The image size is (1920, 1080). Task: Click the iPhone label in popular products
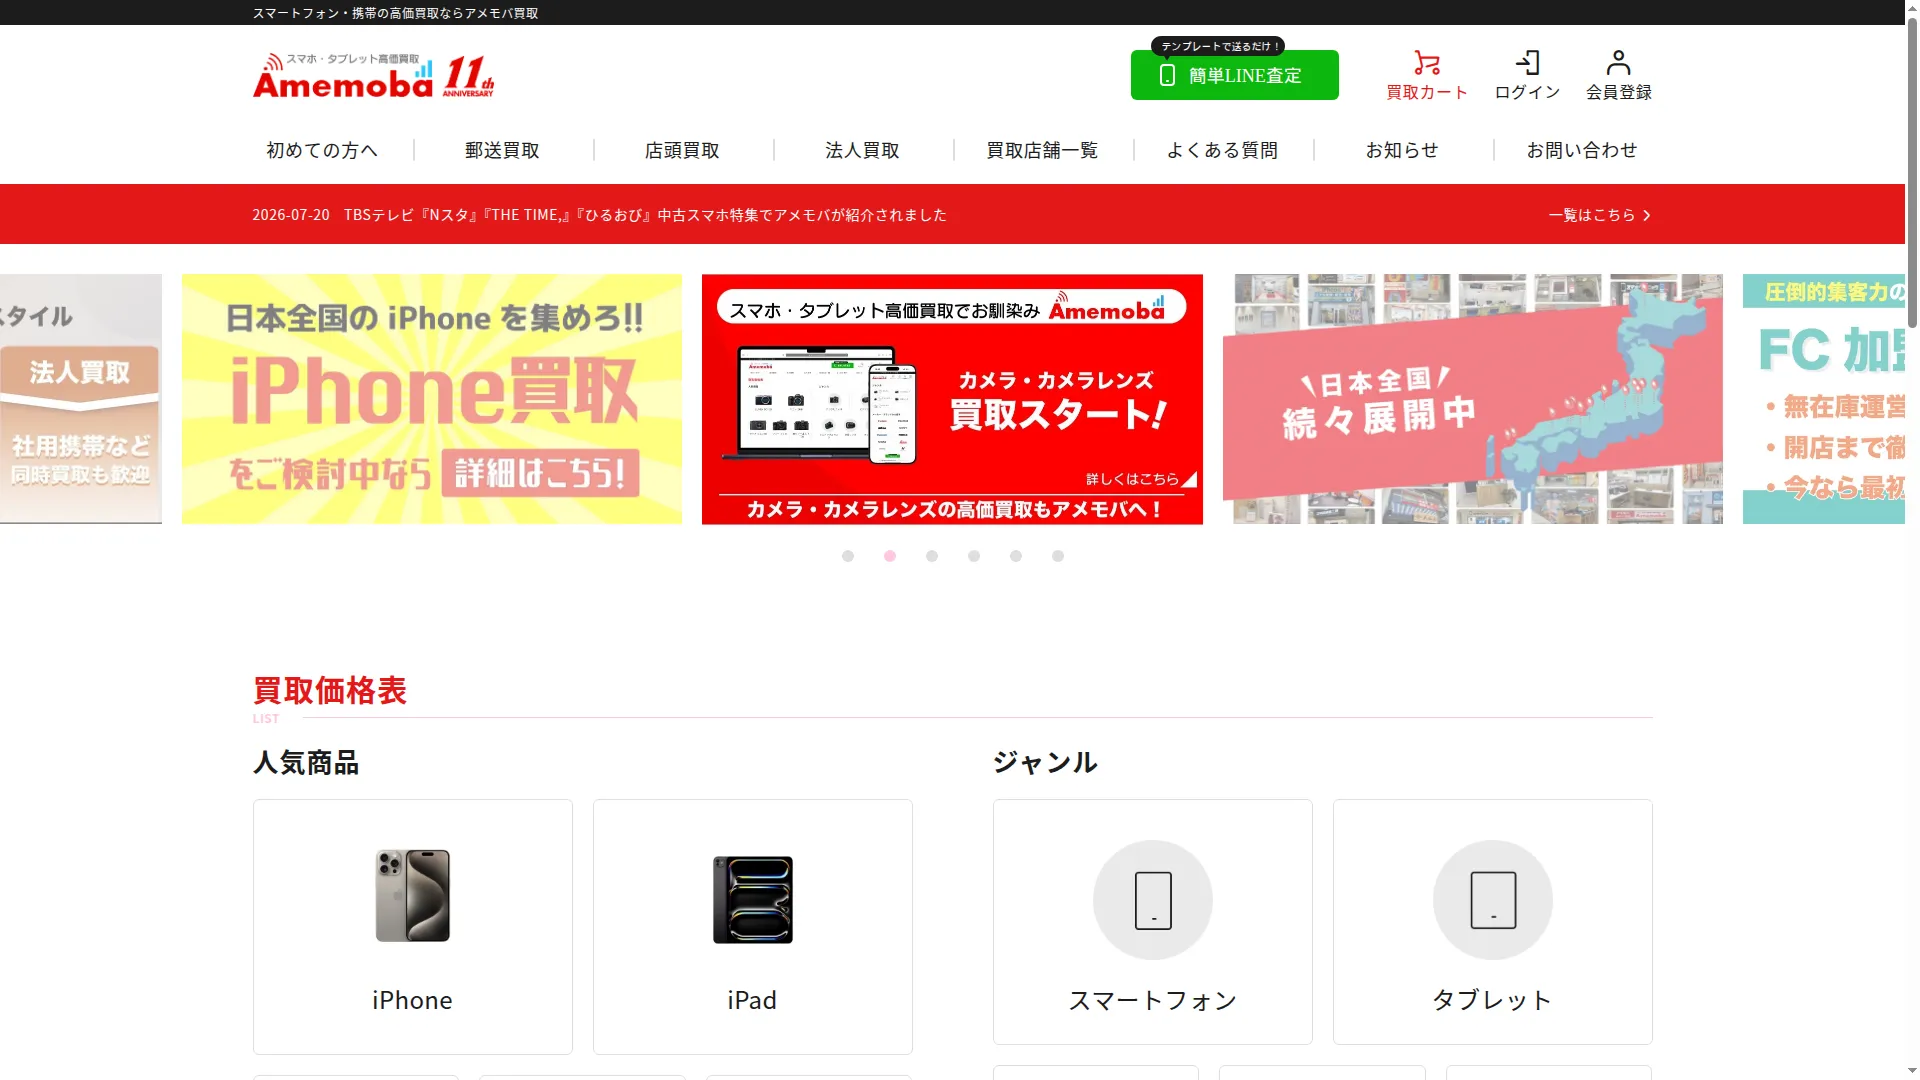point(412,1000)
